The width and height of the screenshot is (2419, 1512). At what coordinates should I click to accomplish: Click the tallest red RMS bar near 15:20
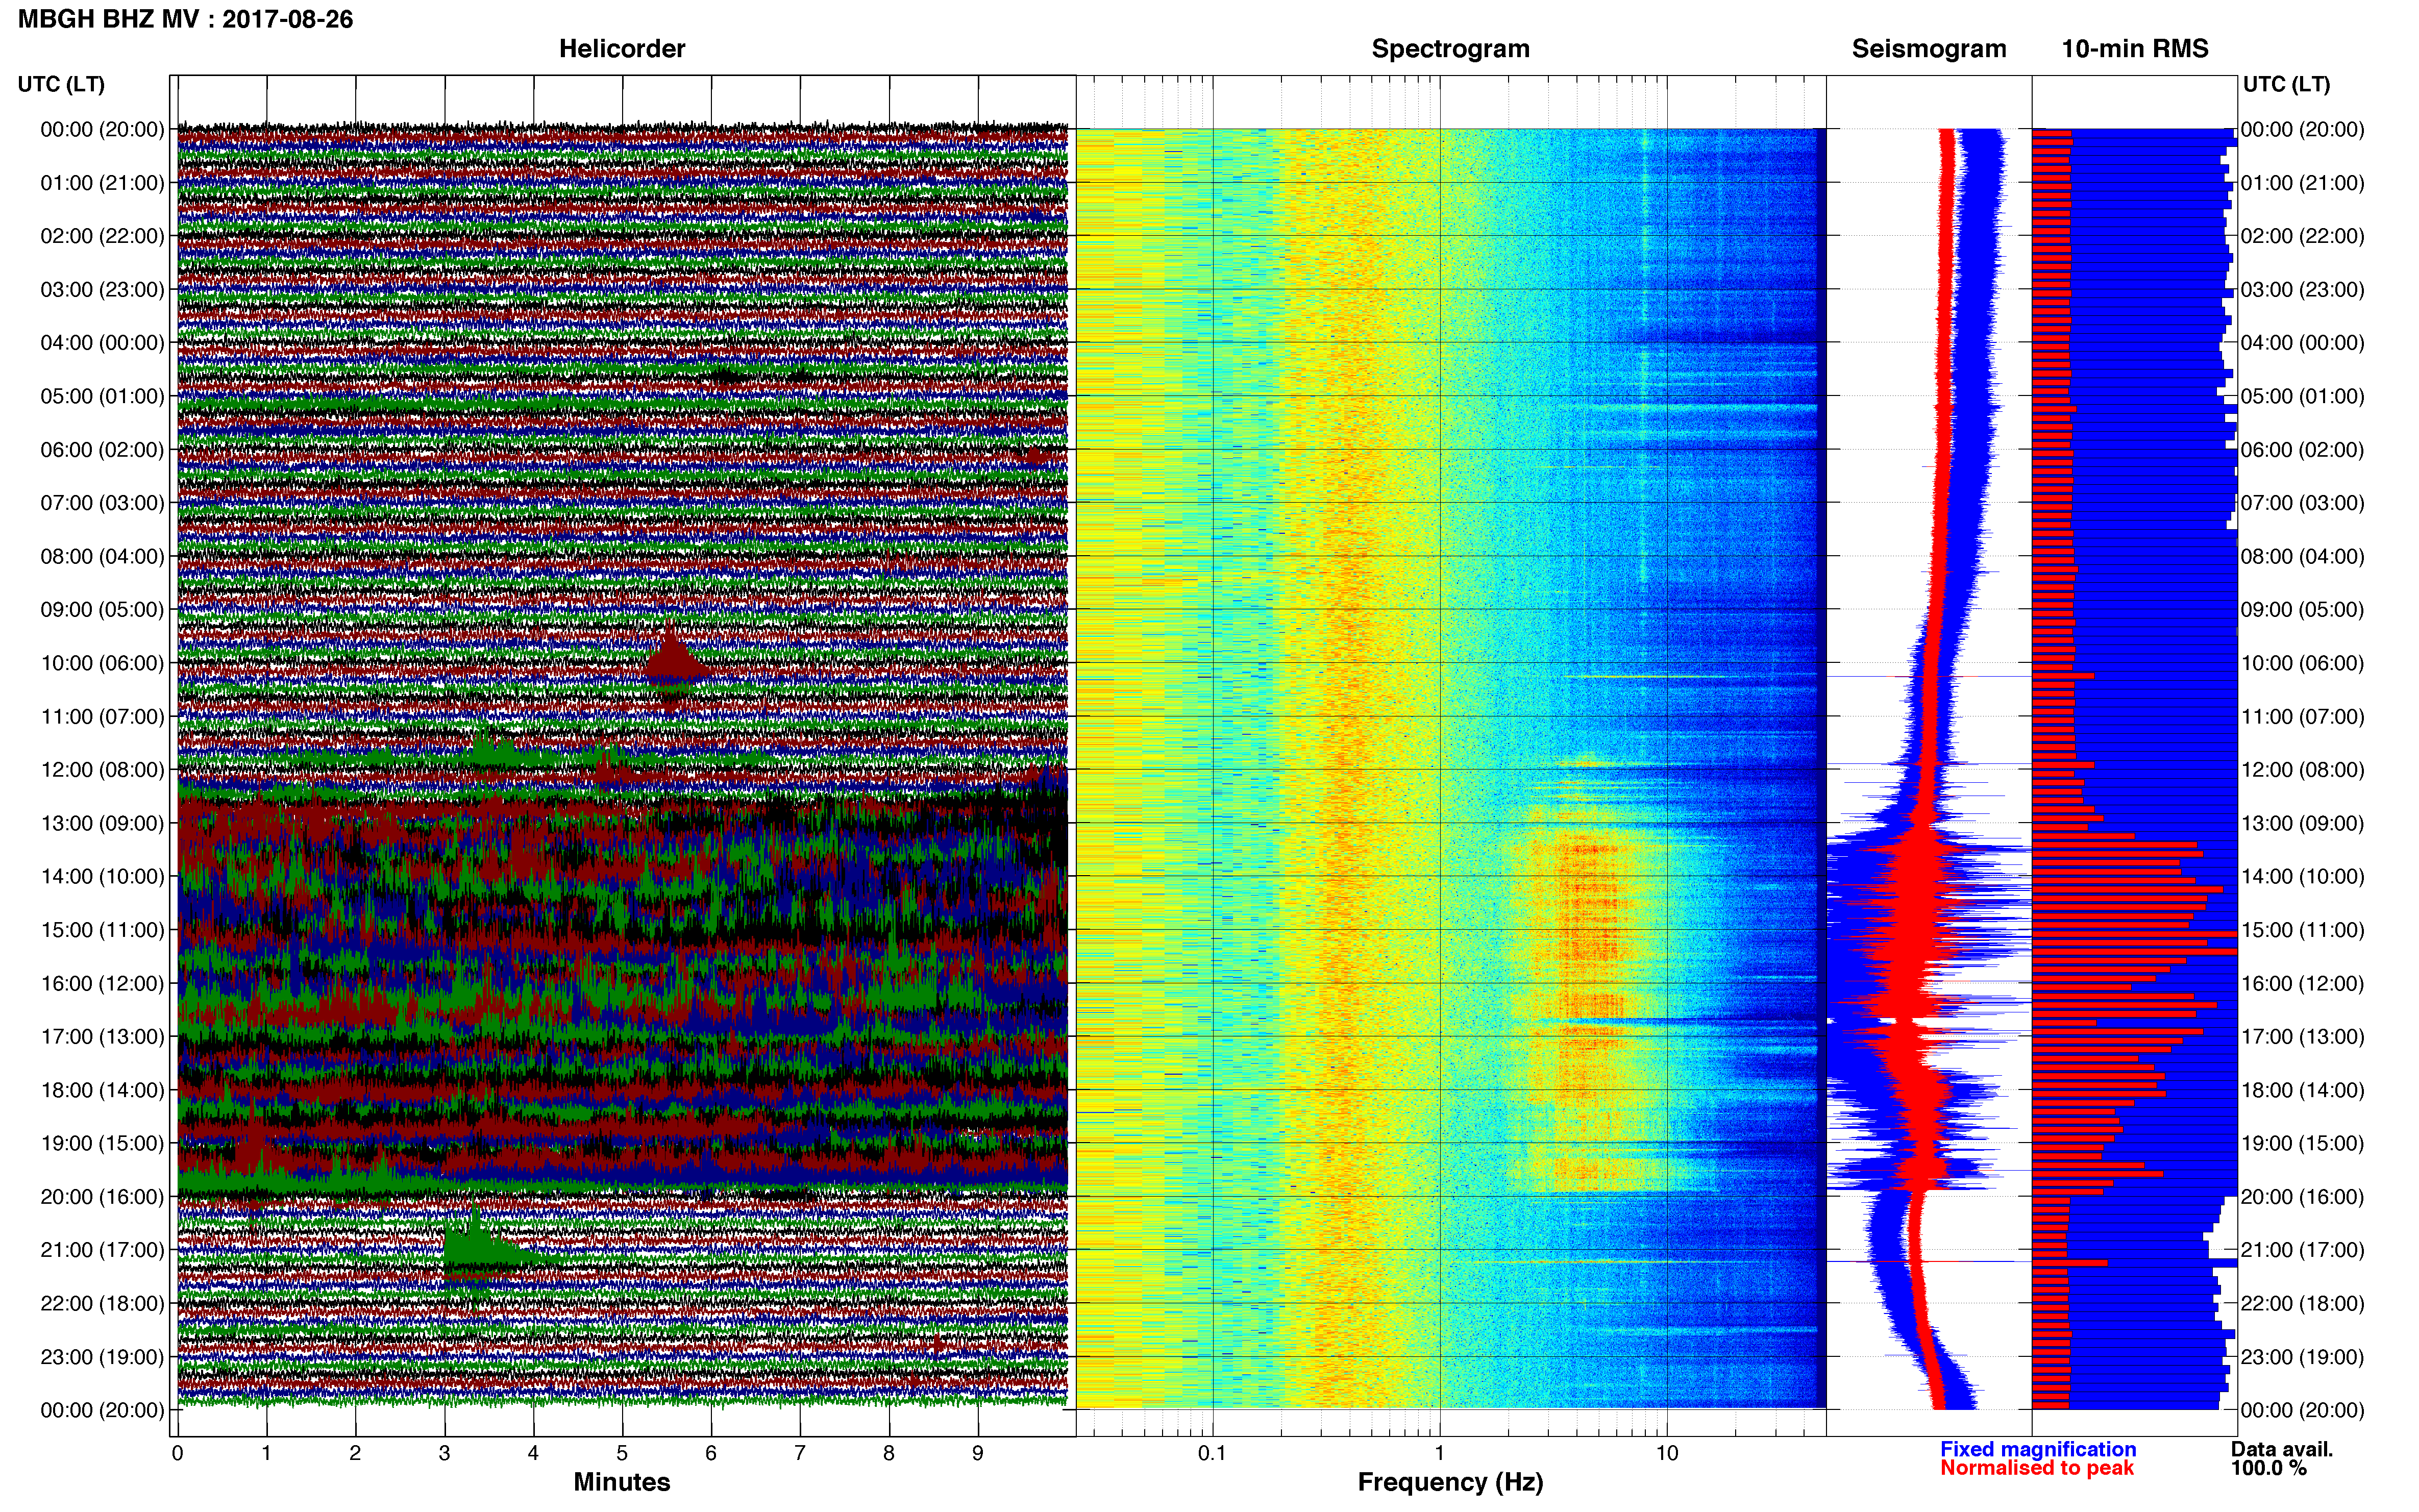pos(2134,952)
